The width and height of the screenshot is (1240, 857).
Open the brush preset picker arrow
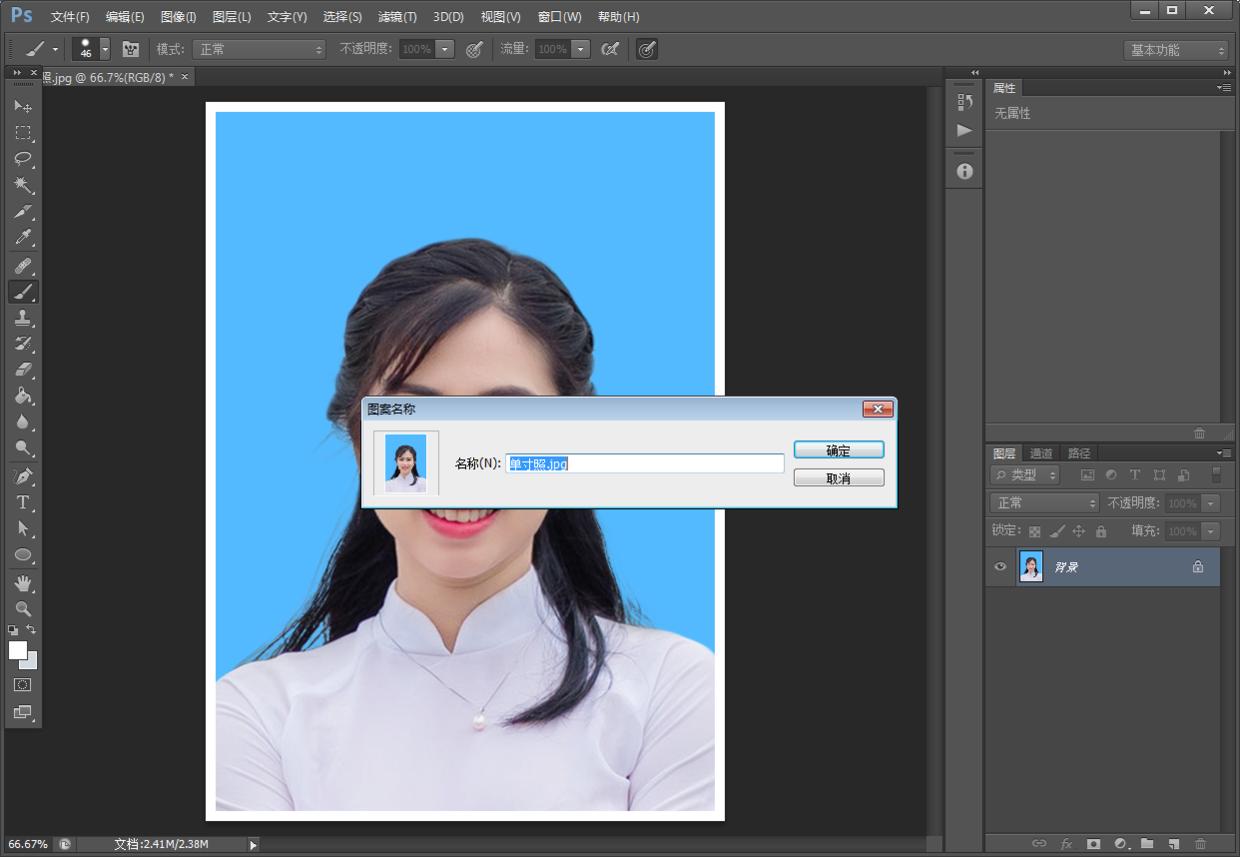click(105, 49)
